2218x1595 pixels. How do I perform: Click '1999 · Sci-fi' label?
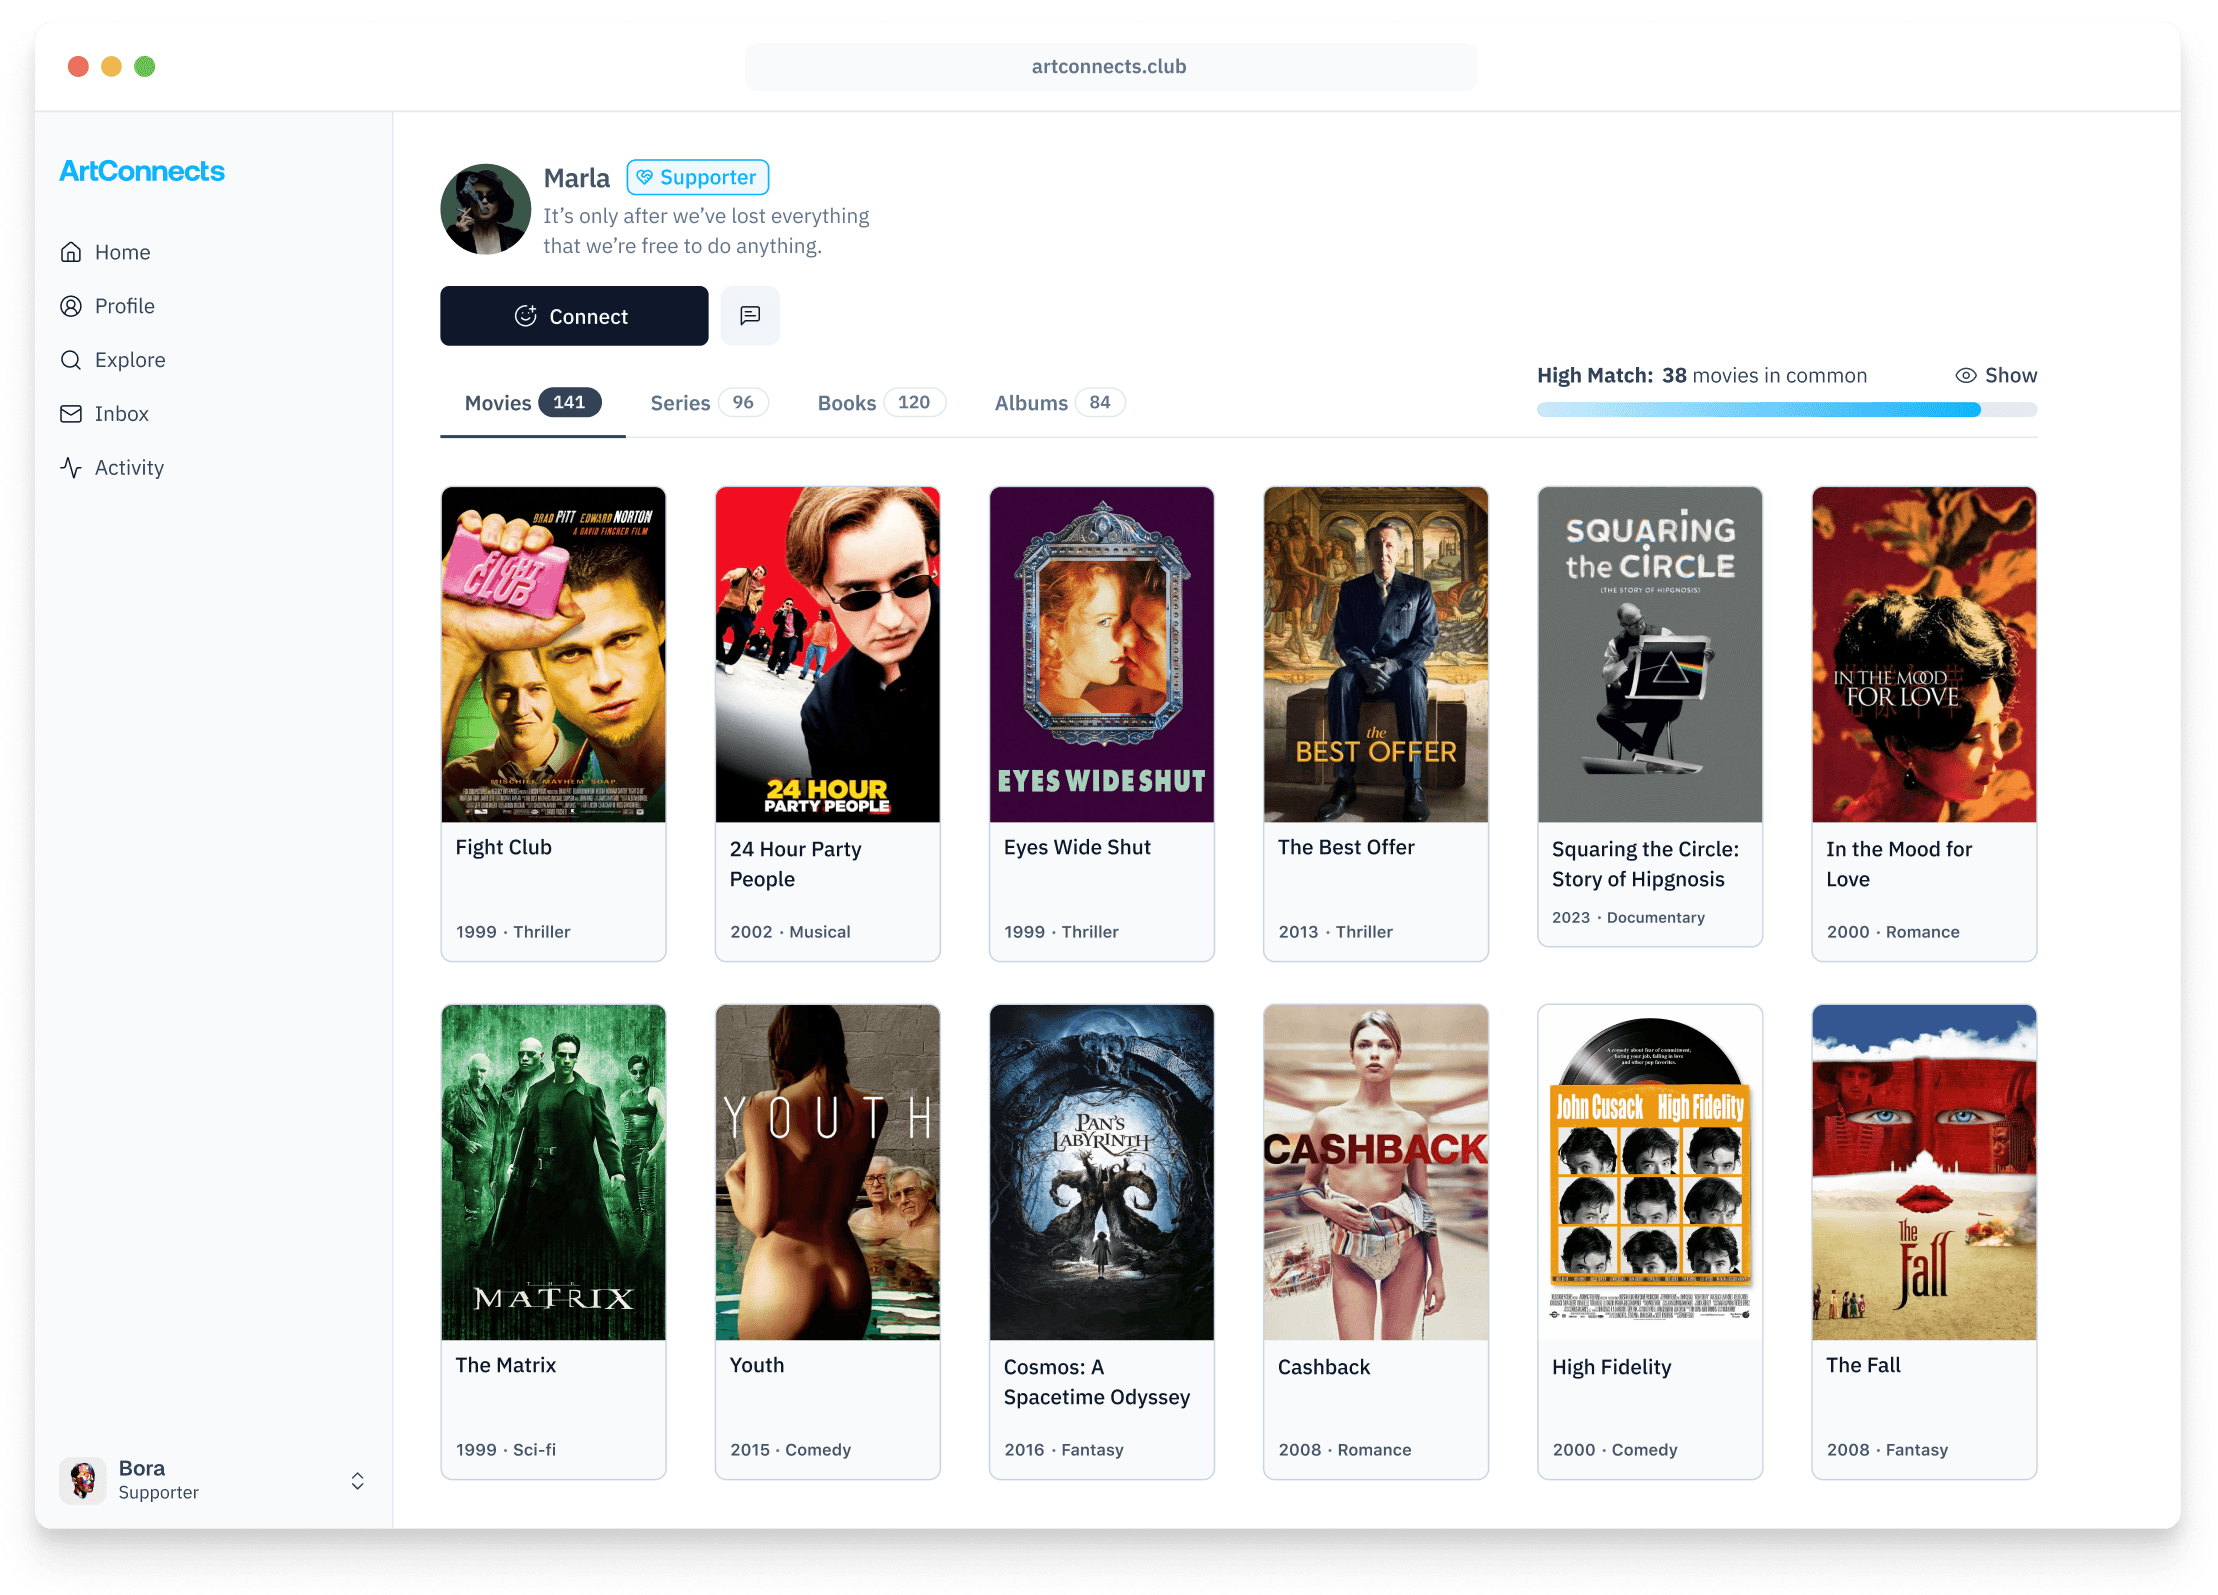click(506, 1449)
